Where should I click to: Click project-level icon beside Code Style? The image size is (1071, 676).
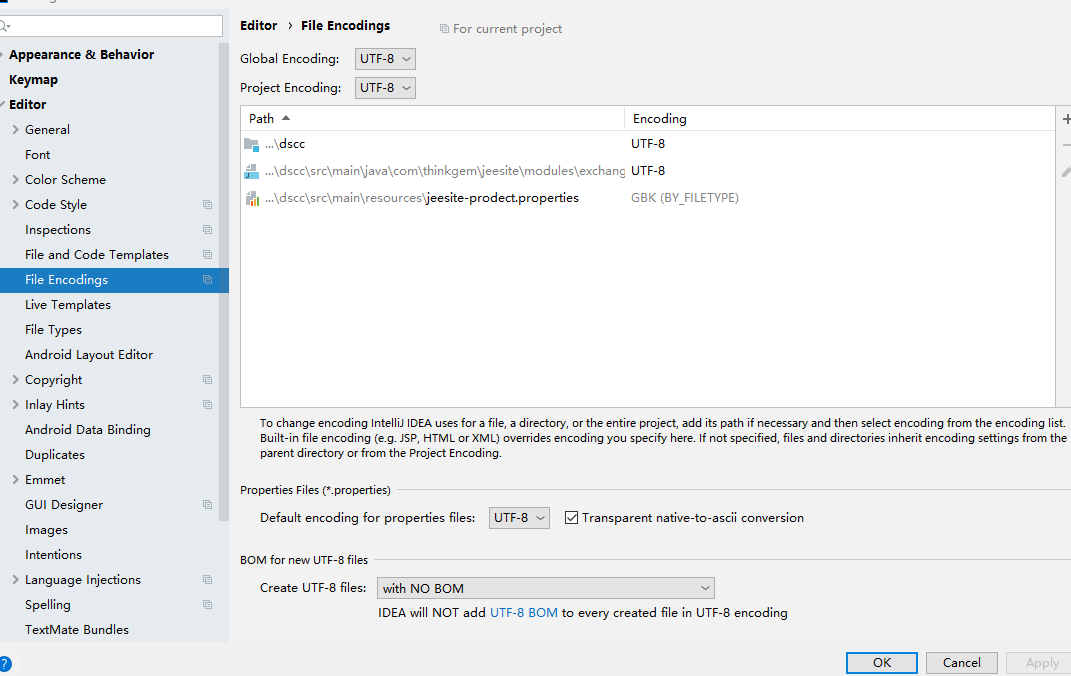coord(208,205)
